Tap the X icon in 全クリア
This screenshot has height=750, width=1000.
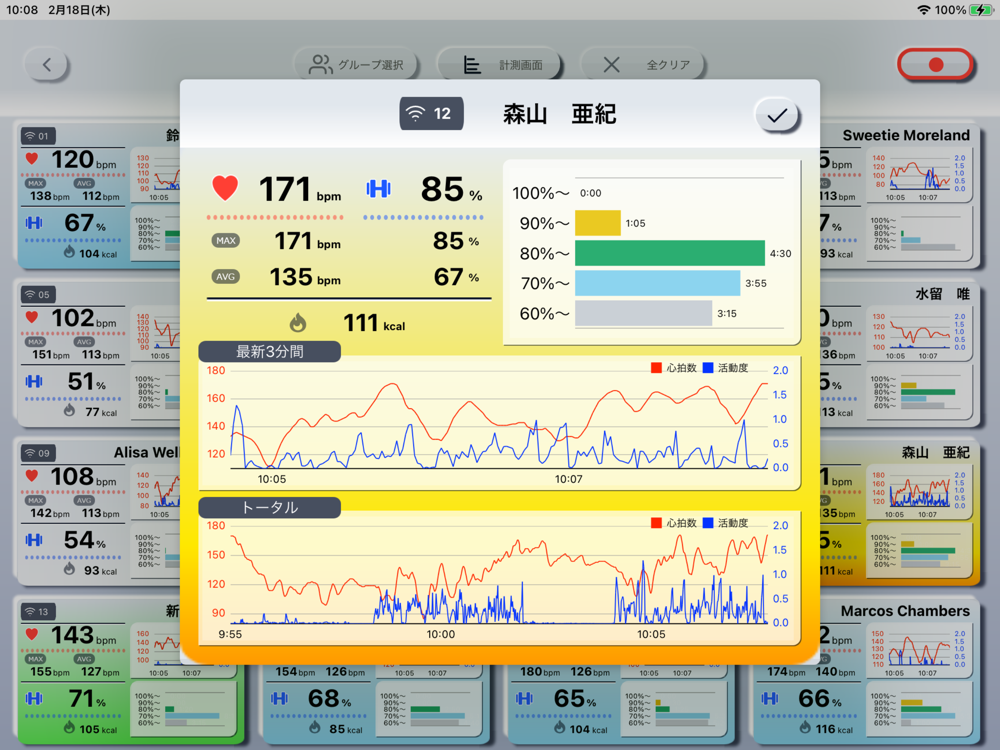tap(612, 65)
